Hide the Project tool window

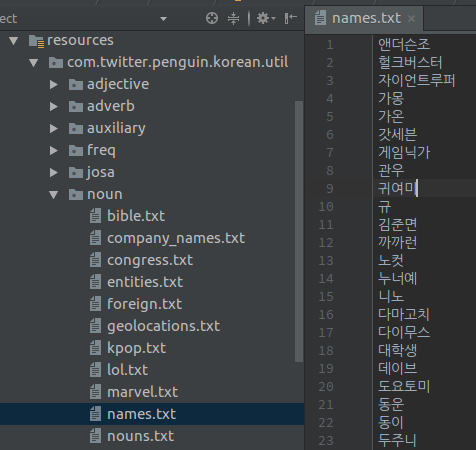coord(291,18)
